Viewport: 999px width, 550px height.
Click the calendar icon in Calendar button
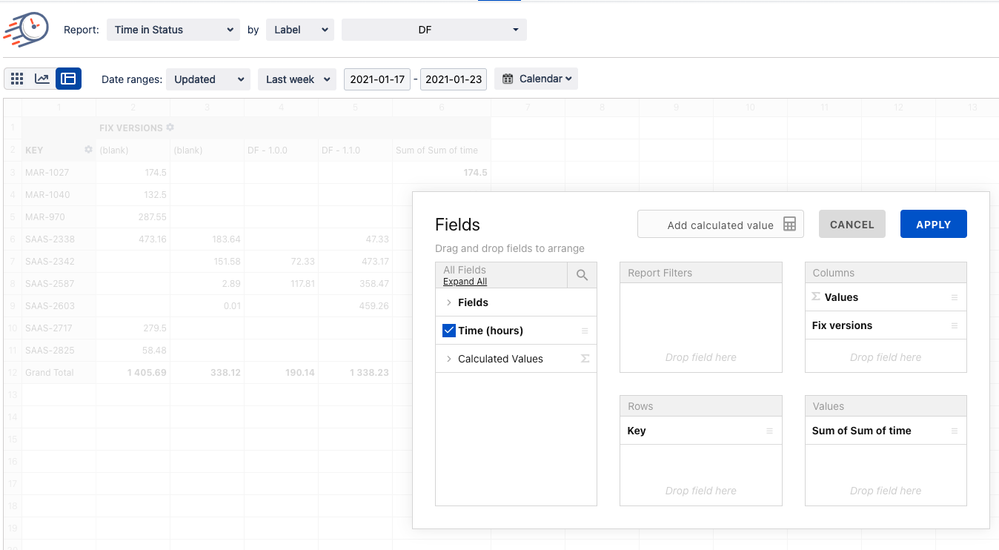tap(508, 79)
